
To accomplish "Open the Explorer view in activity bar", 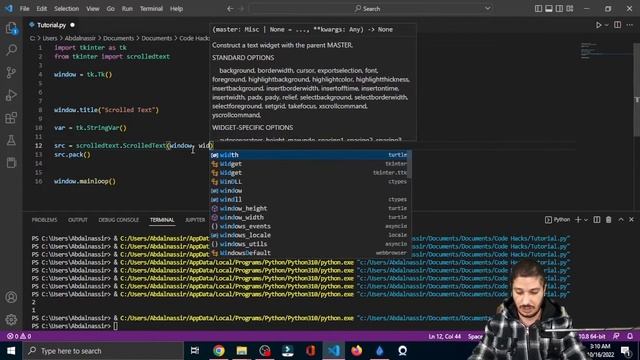I will [11, 29].
